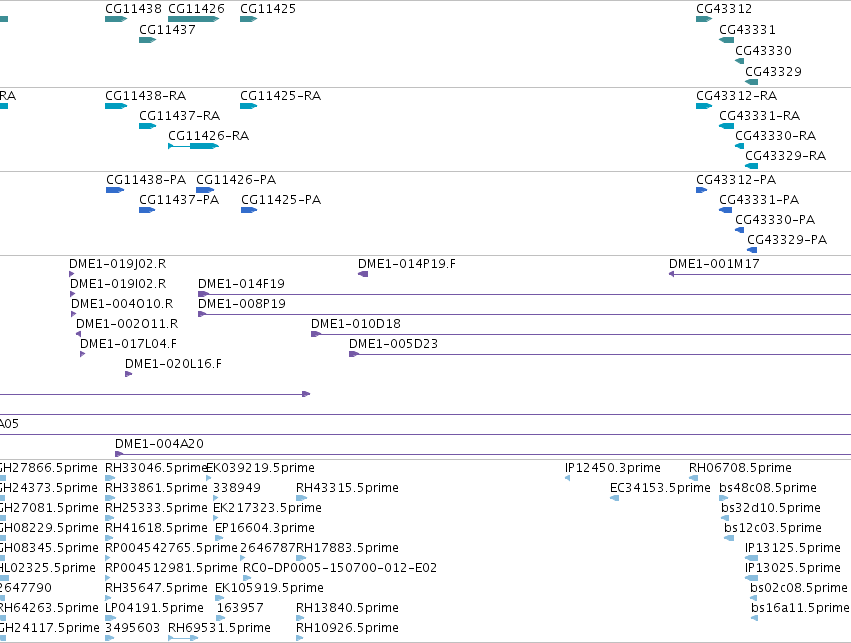This screenshot has width=851, height=643.
Task: Click the CG11438-PA protein feature
Action: [x=115, y=190]
